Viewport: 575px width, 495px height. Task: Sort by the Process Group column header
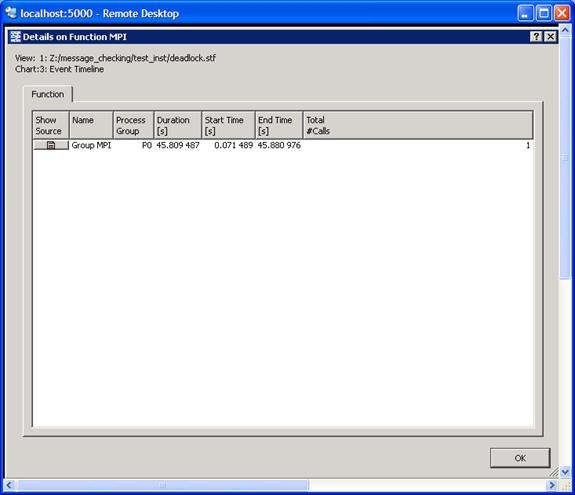(133, 125)
